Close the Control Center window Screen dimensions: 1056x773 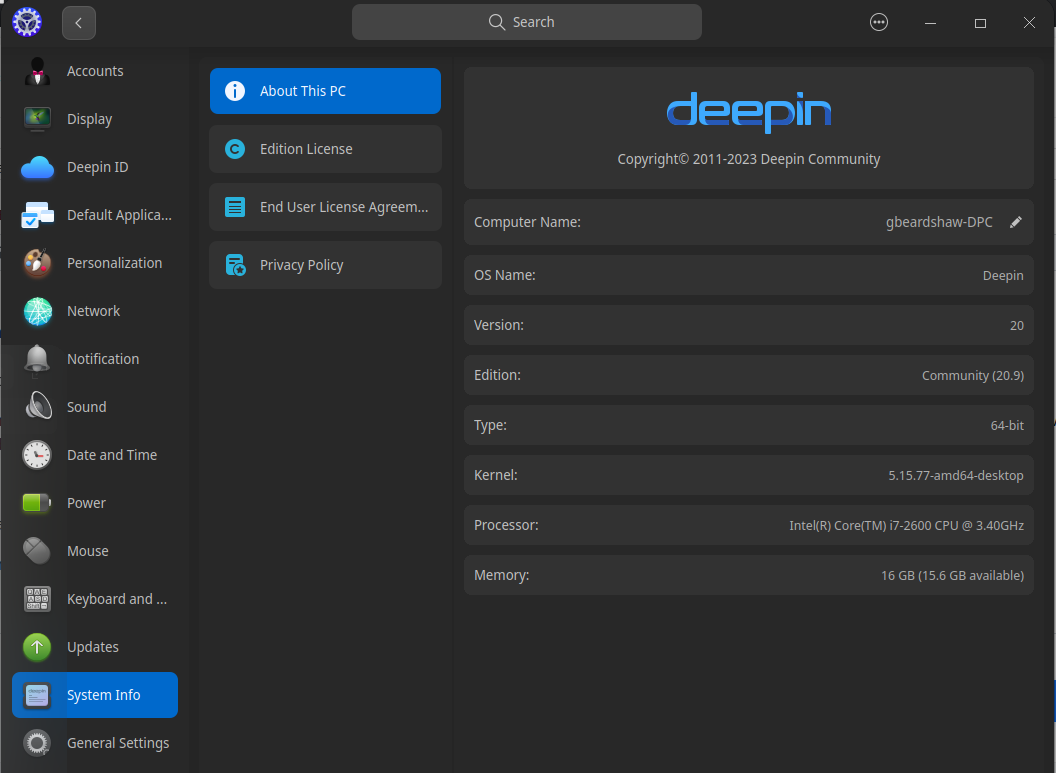1030,23
